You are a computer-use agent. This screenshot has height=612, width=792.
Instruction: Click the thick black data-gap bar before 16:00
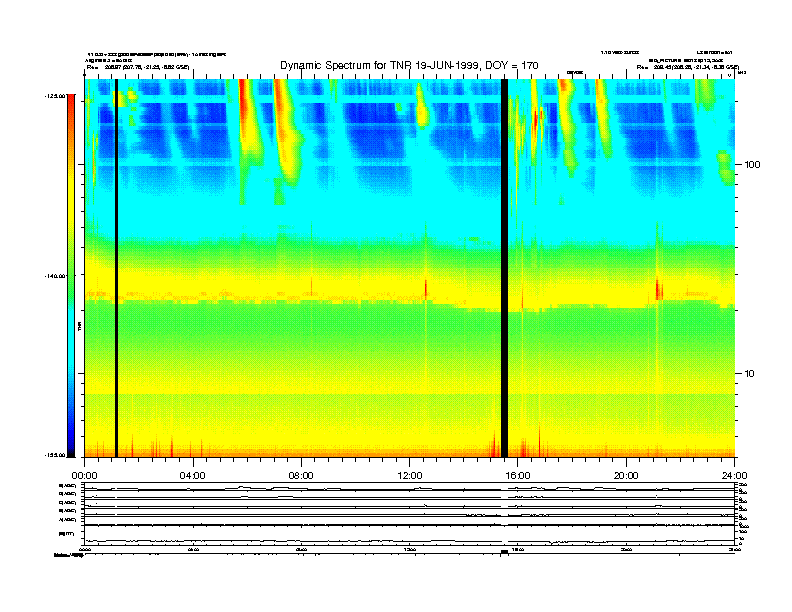[x=504, y=268]
